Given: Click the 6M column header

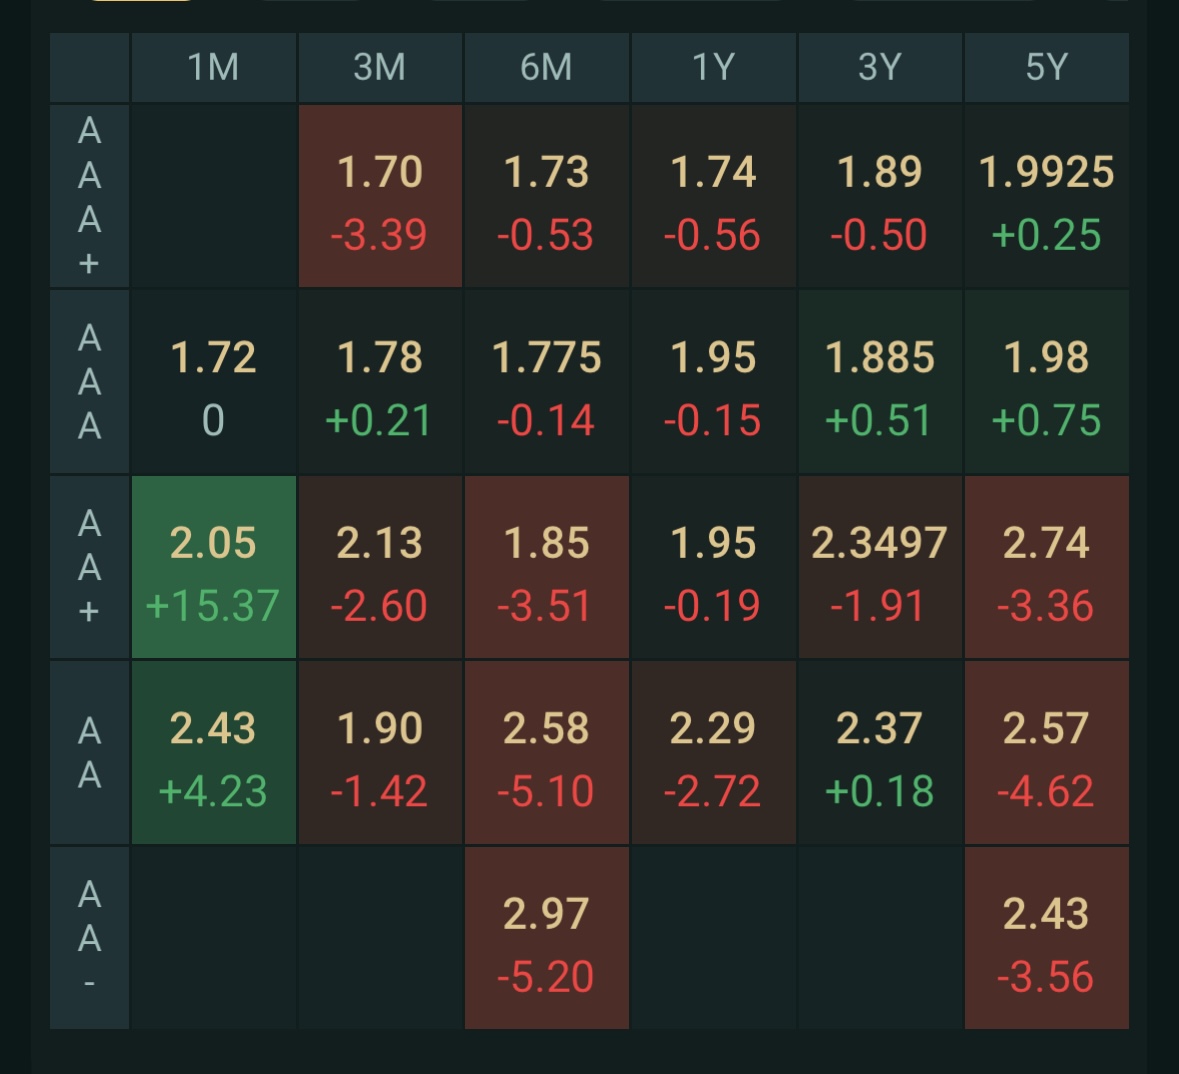Looking at the screenshot, I should click(546, 67).
